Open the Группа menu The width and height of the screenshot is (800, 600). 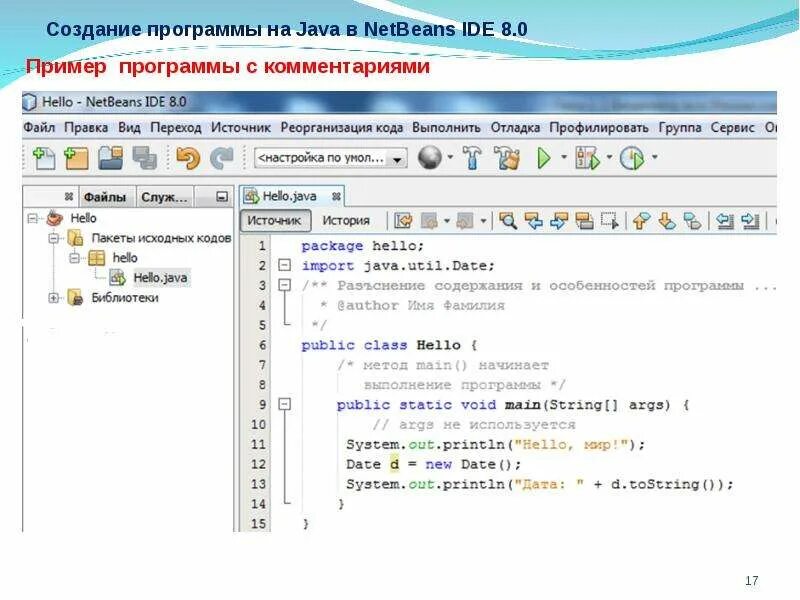point(680,128)
